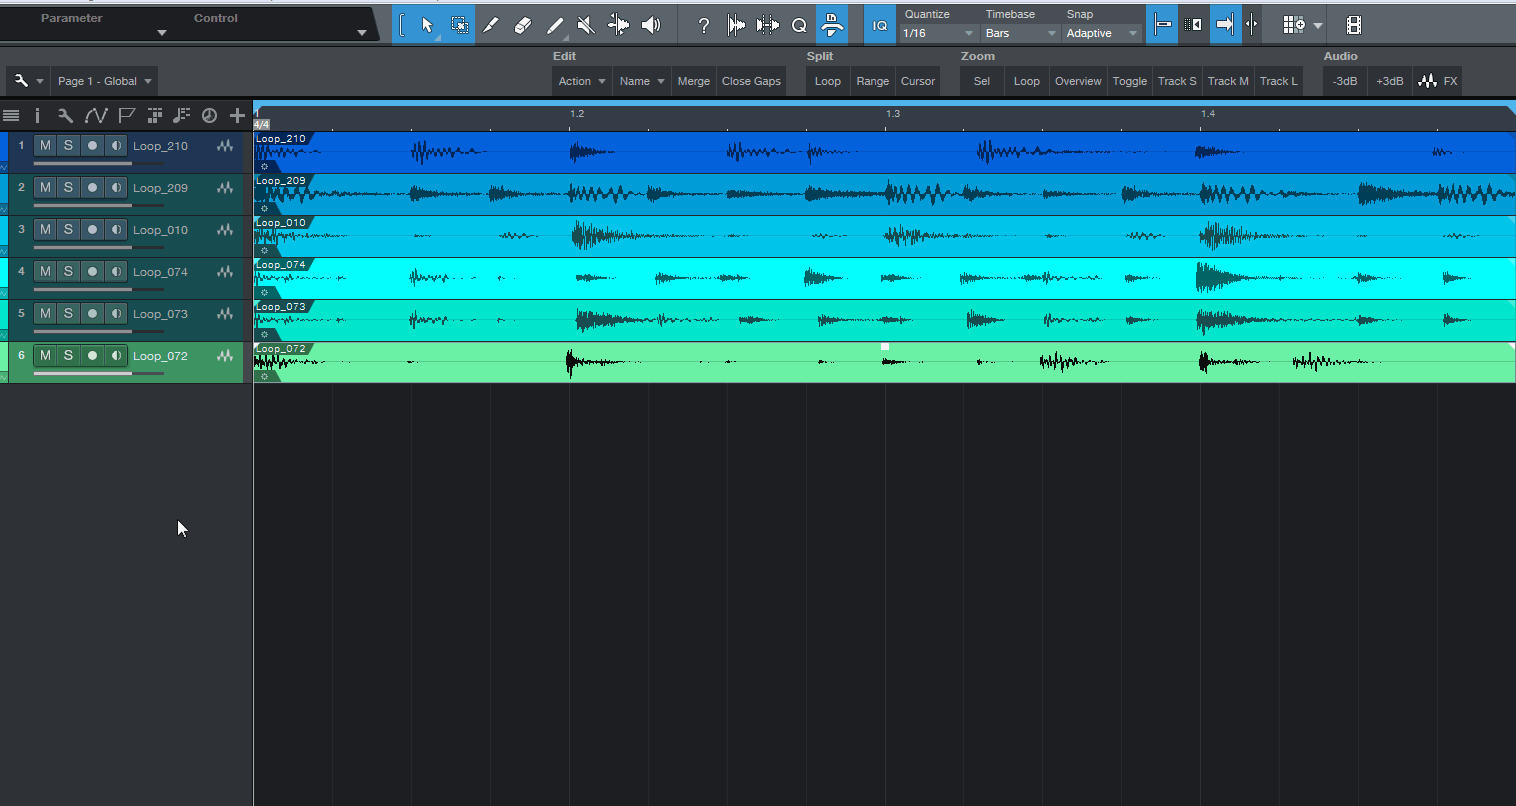The height and width of the screenshot is (806, 1516).
Task: Click Zoom Overview button
Action: [x=1078, y=81]
